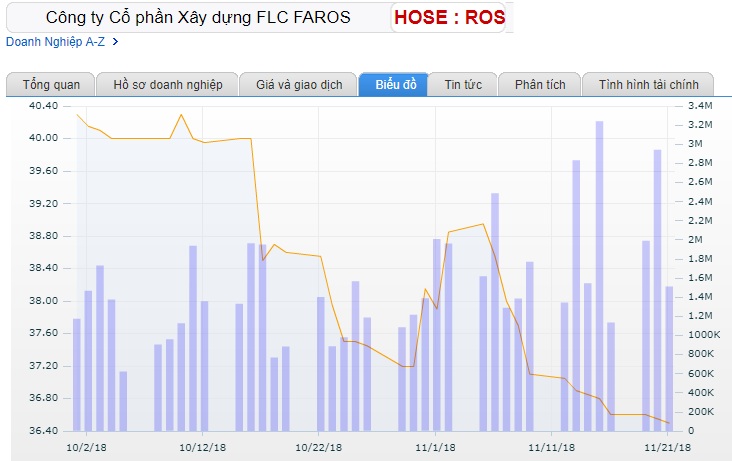Click the 38.00 price axis label
Image resolution: width=732 pixels, height=461 pixels.
pyautogui.click(x=43, y=300)
